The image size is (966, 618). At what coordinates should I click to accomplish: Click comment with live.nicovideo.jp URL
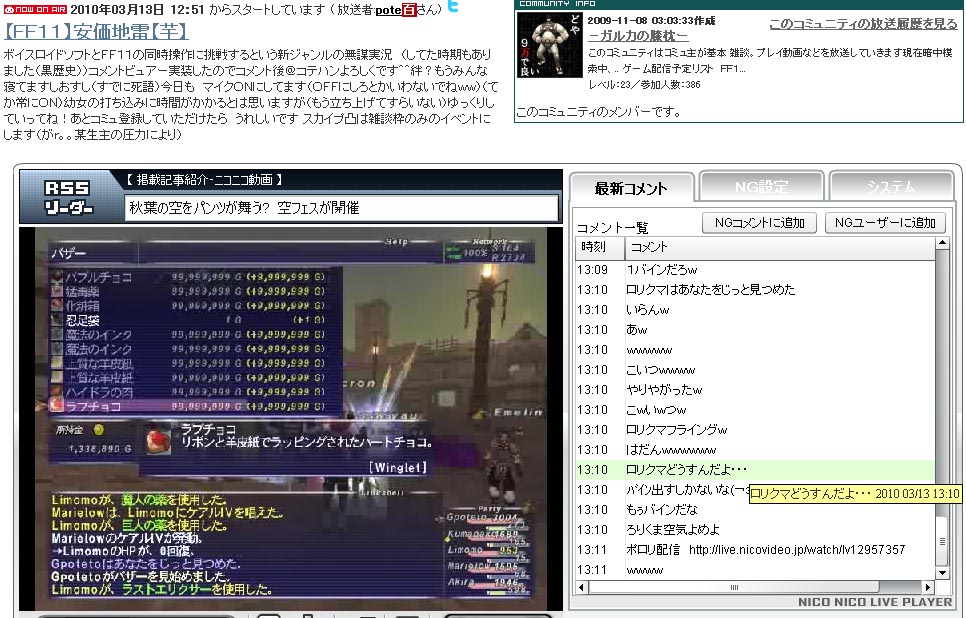[755, 550]
